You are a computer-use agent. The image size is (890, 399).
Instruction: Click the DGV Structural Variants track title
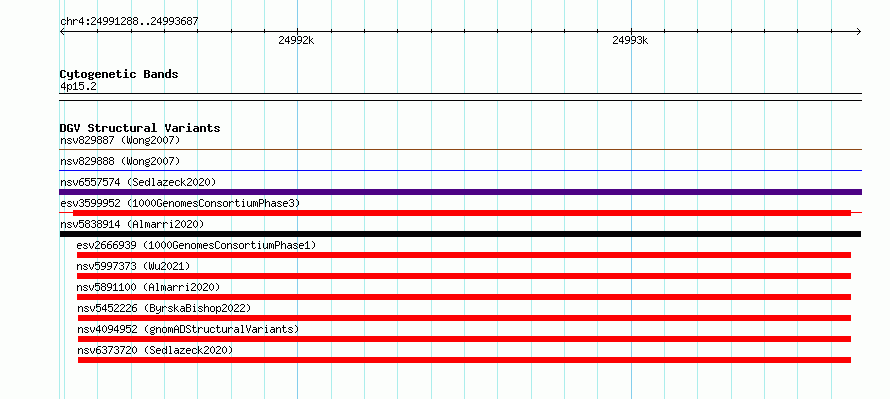point(140,128)
